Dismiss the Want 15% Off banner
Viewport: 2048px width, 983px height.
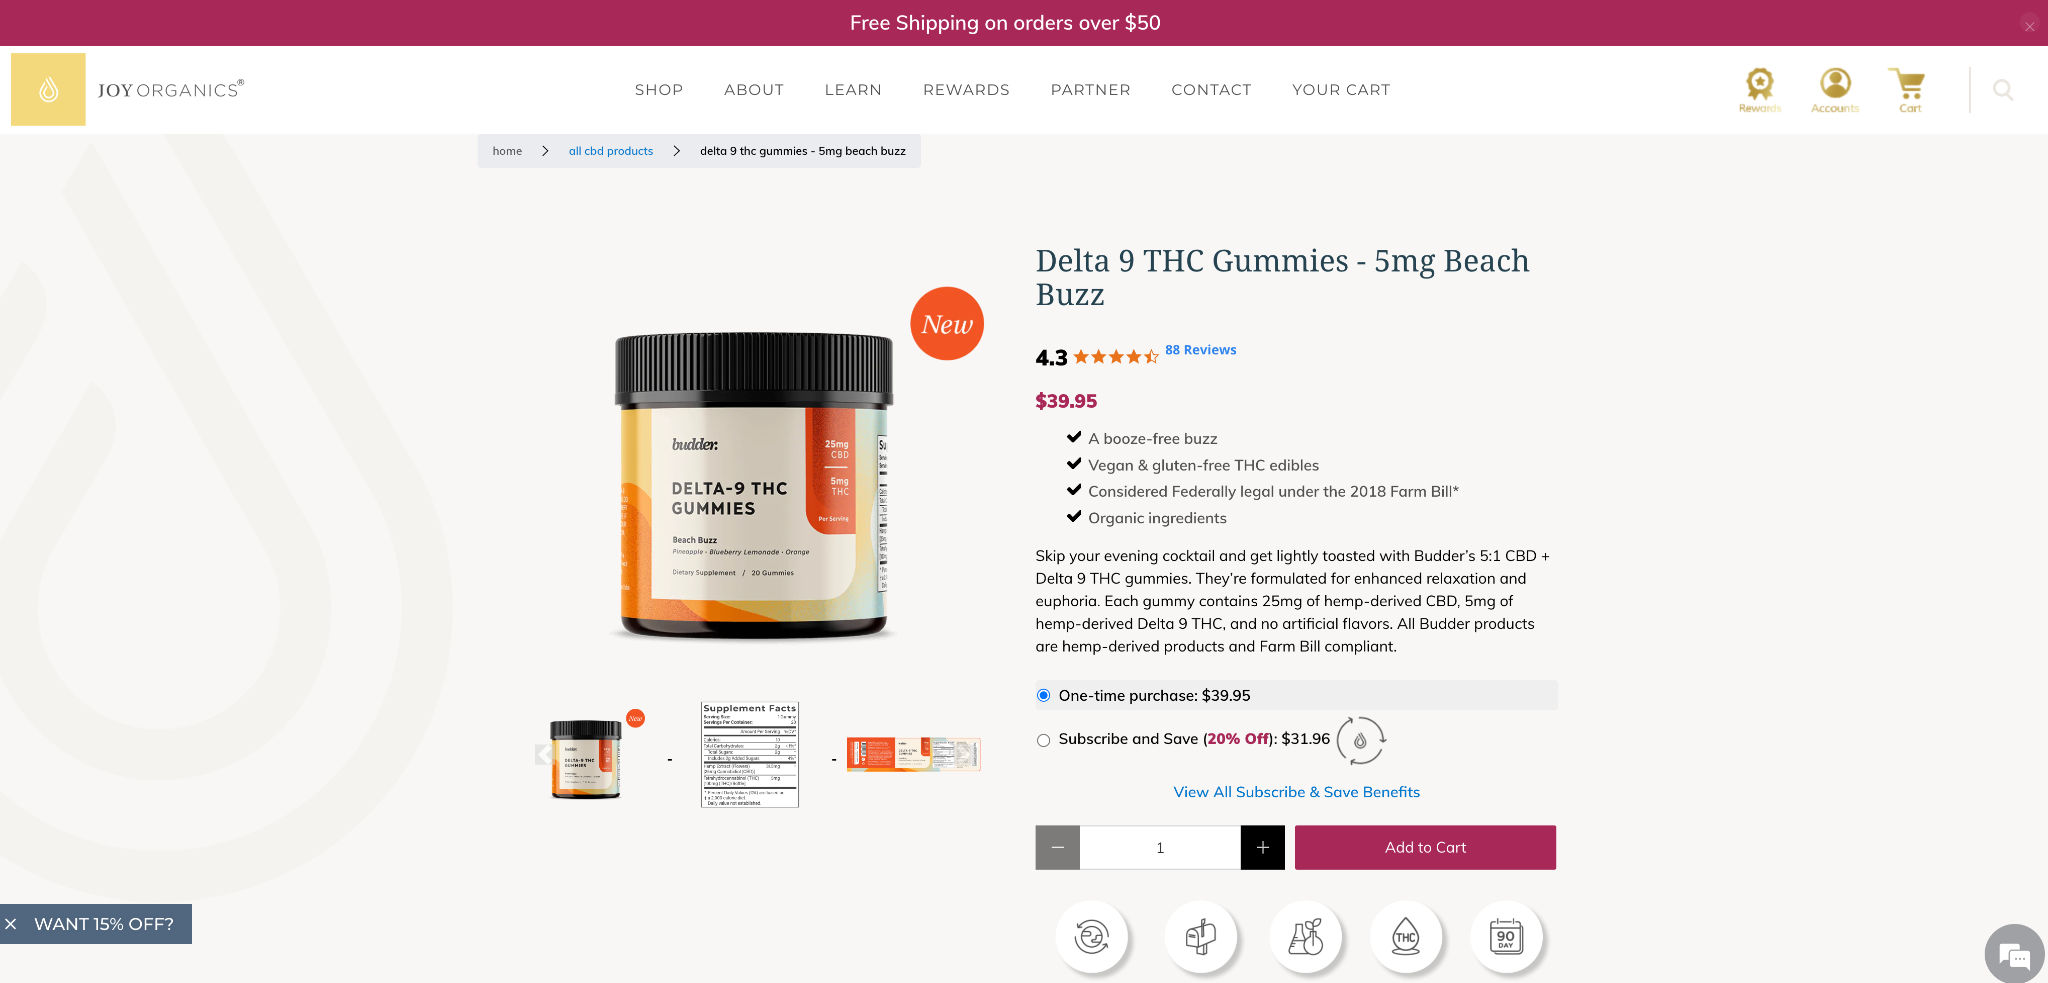[x=11, y=924]
